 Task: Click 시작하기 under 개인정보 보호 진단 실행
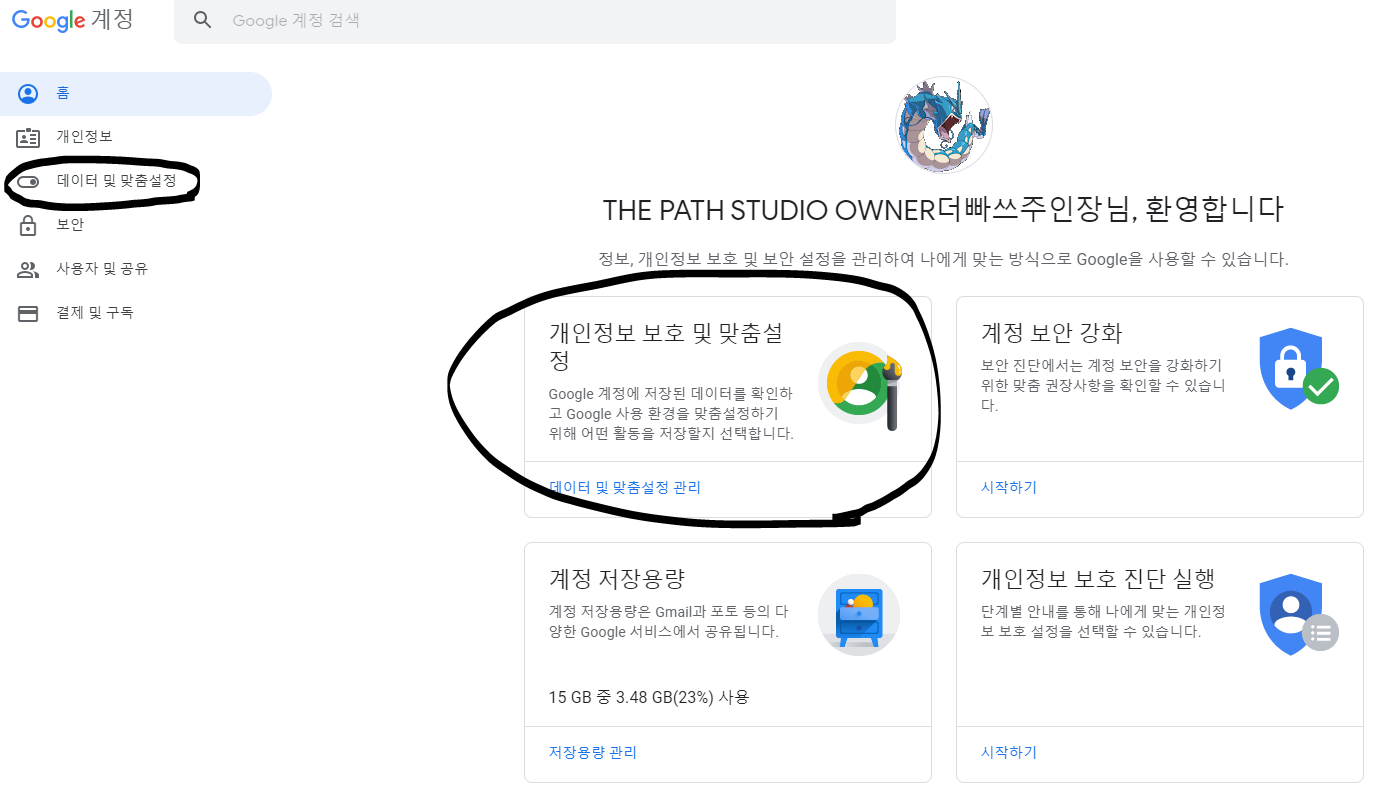(x=1009, y=753)
